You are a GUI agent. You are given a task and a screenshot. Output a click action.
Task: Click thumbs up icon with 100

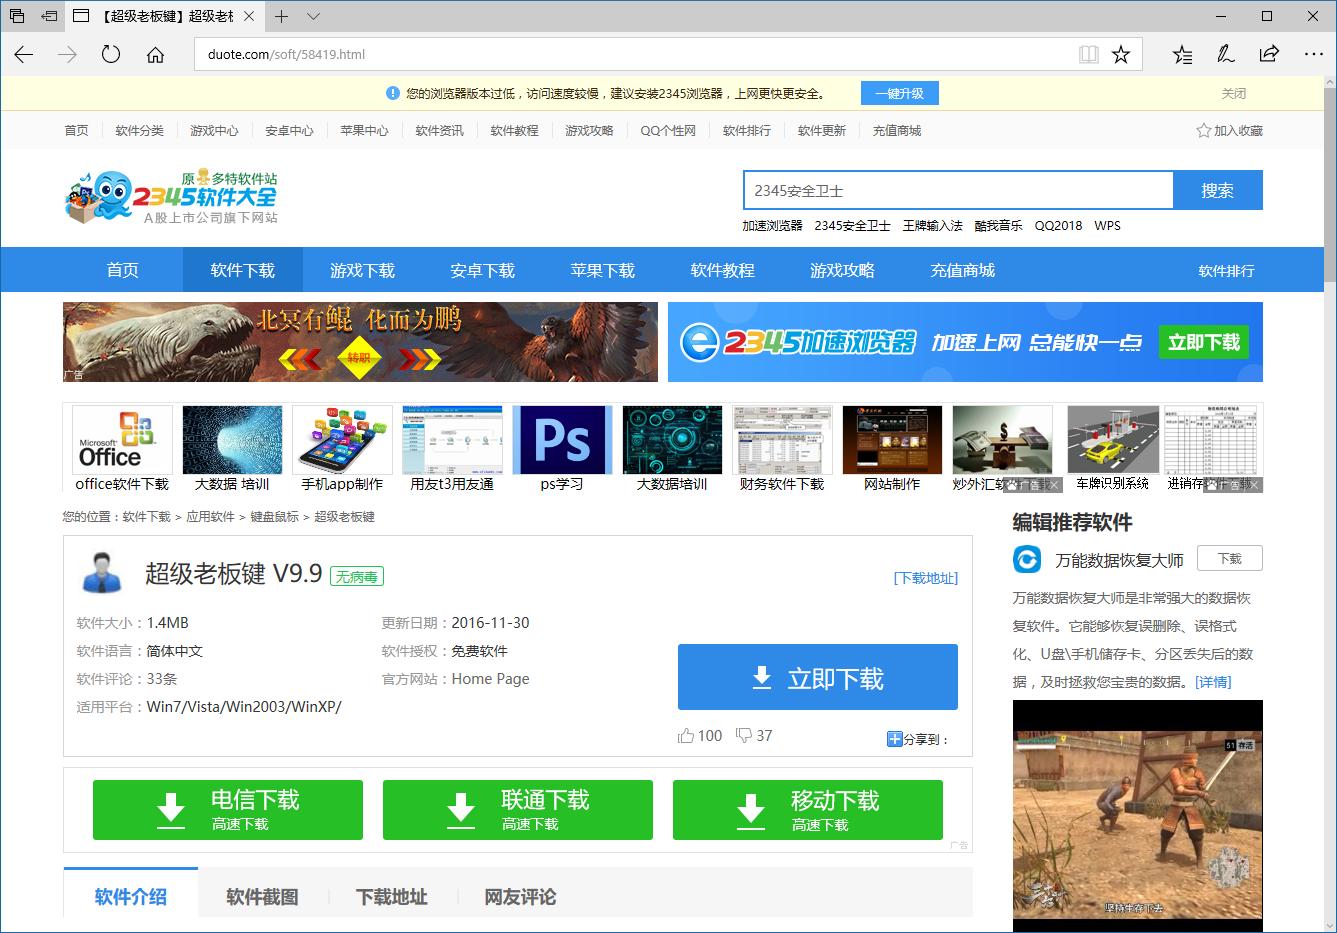pos(686,736)
